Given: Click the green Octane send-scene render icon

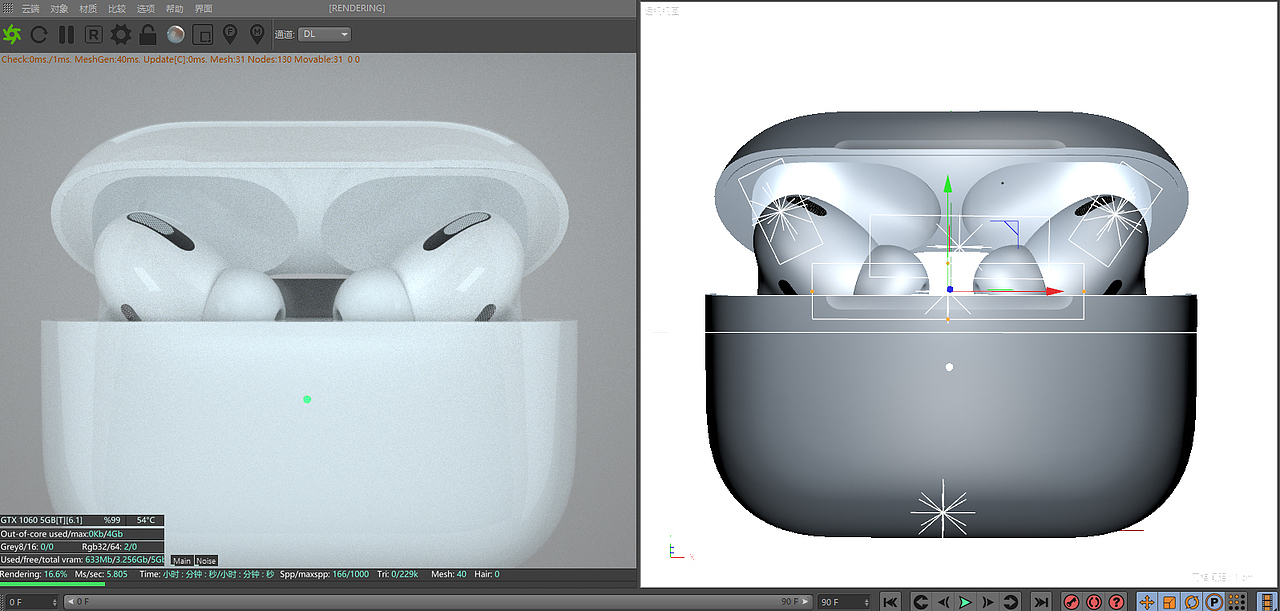Looking at the screenshot, I should tap(12, 35).
